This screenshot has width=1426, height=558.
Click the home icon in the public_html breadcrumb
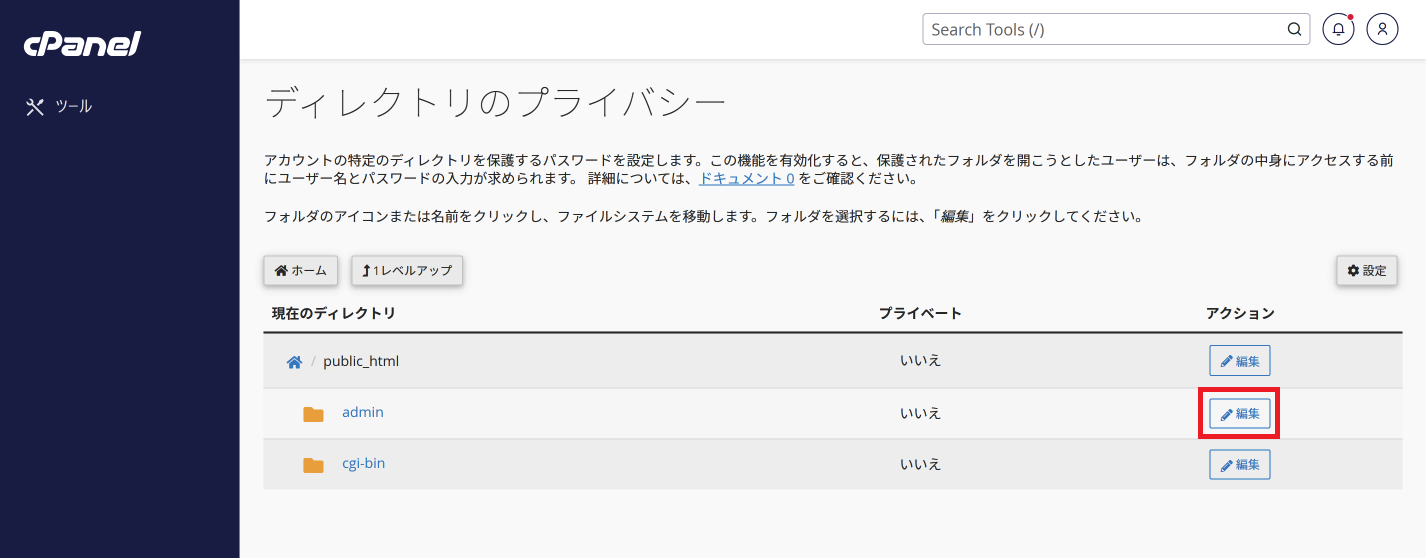point(294,362)
